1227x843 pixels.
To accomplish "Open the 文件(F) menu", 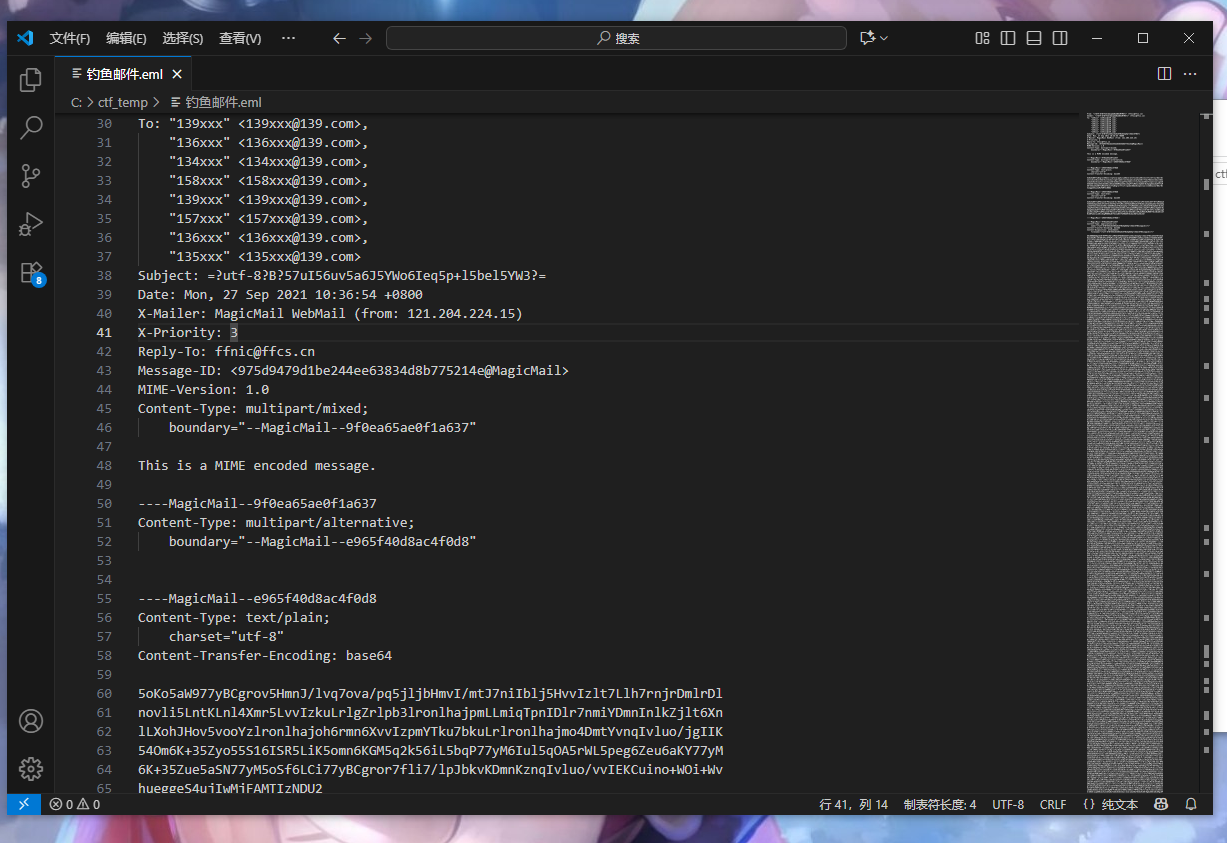I will pos(70,38).
